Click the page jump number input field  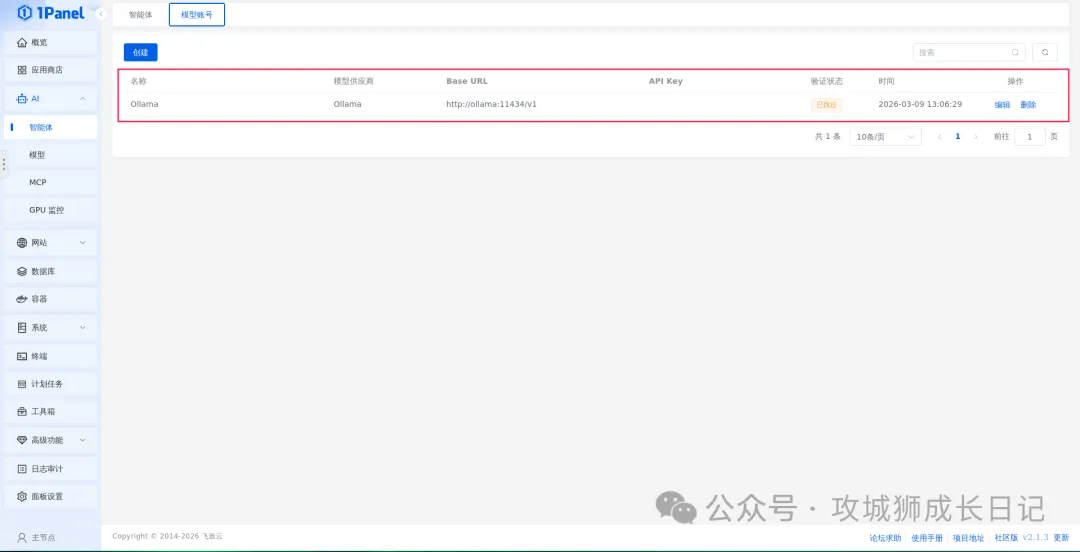[1029, 137]
